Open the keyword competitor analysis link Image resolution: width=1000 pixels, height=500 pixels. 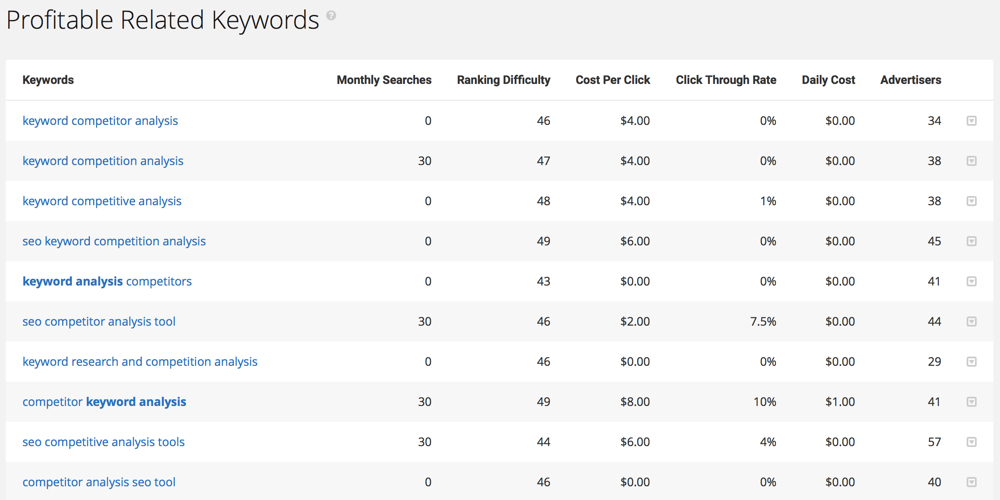pos(100,121)
